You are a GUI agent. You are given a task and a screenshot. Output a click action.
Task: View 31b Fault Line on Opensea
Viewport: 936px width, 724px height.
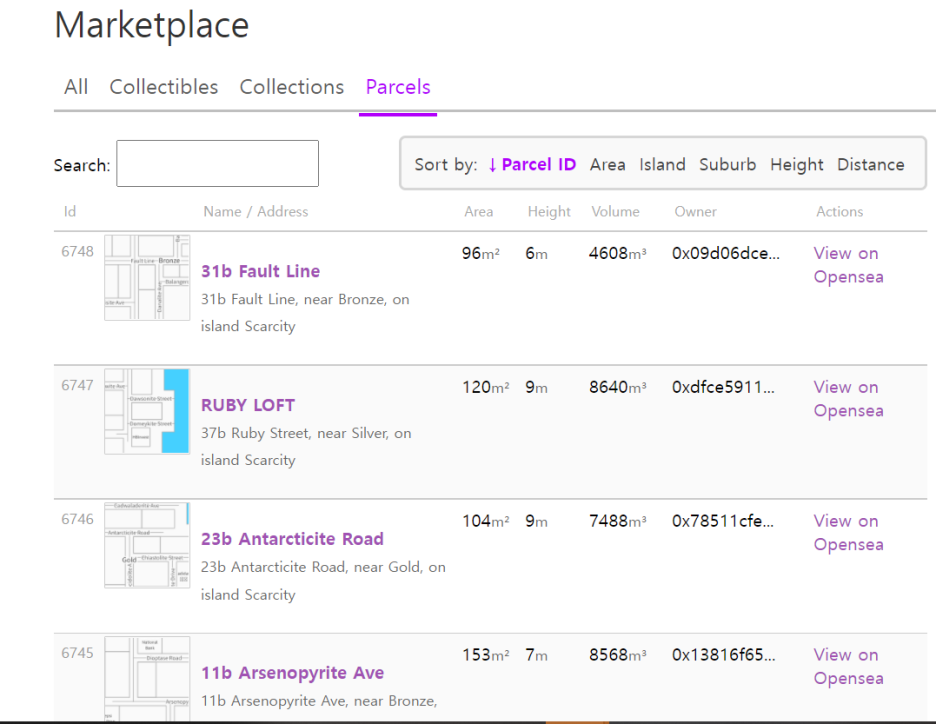point(848,265)
